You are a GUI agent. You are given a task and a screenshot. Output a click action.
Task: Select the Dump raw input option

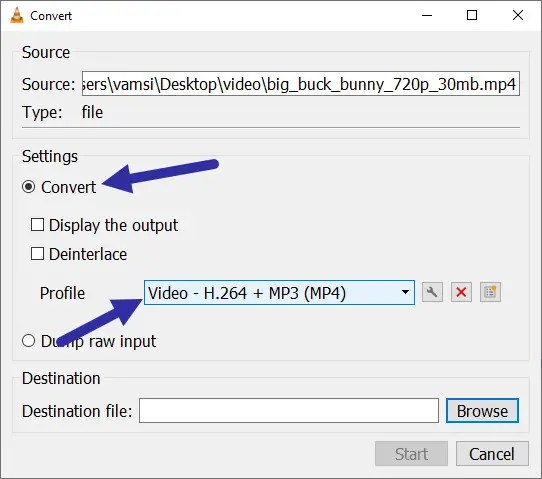(x=28, y=341)
